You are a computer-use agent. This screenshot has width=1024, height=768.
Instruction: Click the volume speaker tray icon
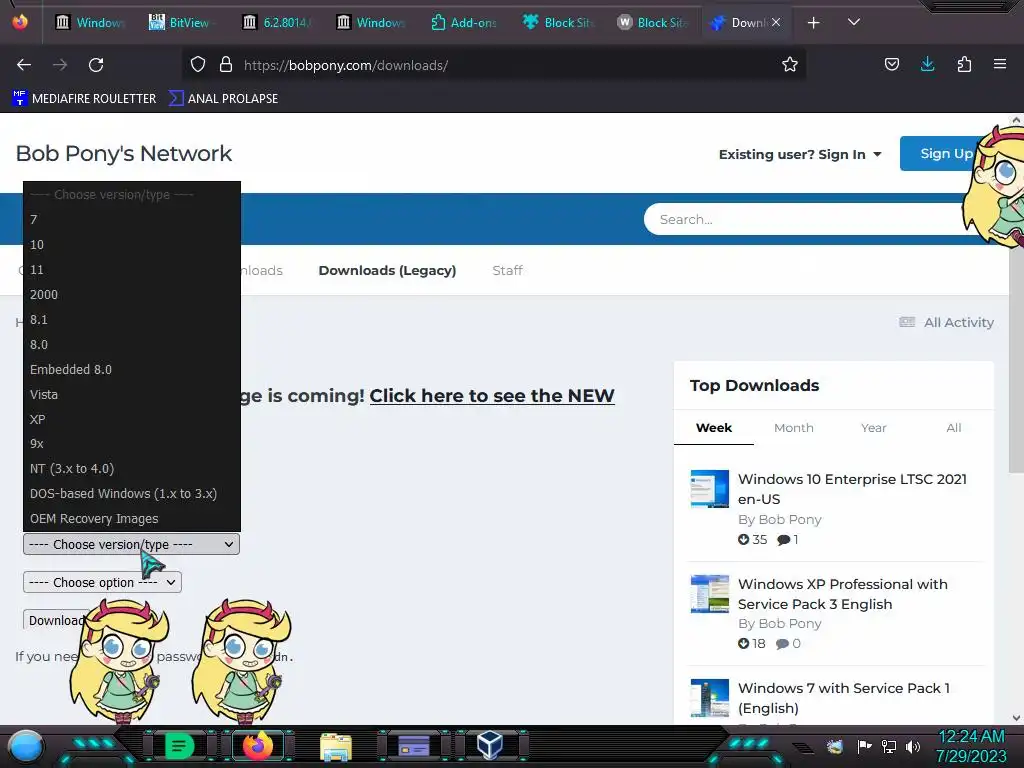(912, 746)
